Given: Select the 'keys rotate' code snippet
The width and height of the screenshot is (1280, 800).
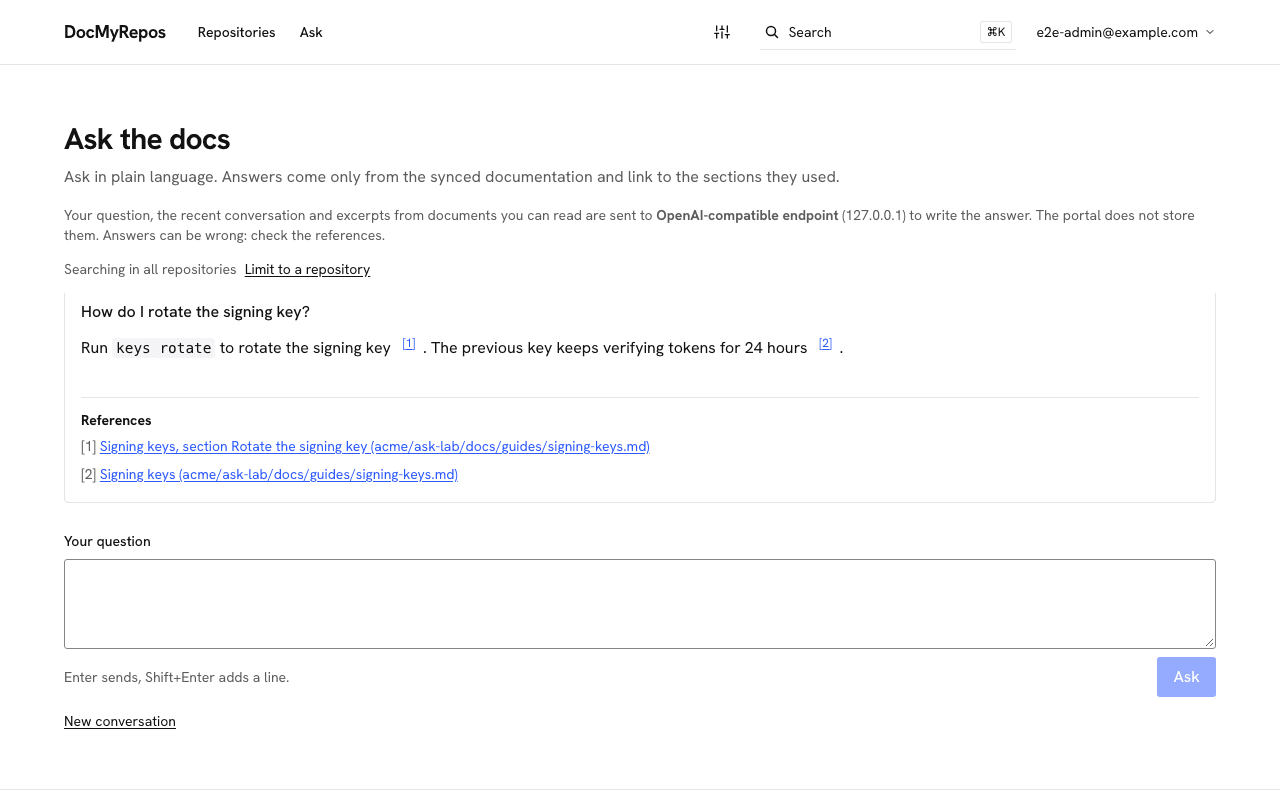Looking at the screenshot, I should pos(164,348).
